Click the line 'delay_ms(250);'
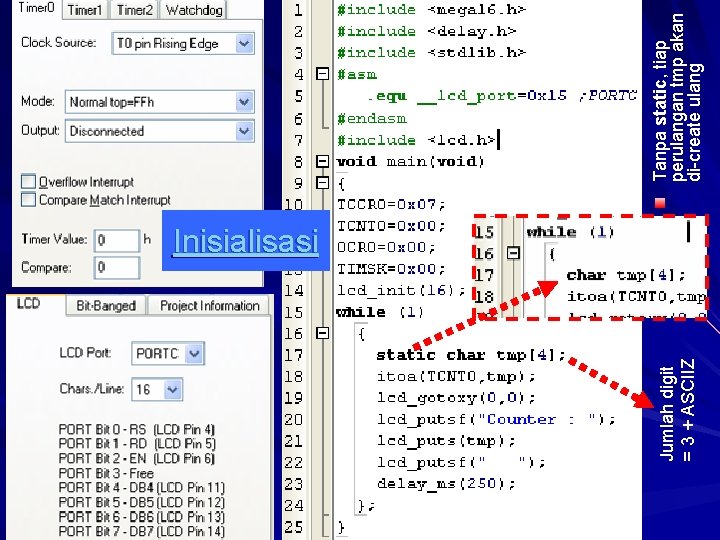Image resolution: width=720 pixels, height=540 pixels. coord(446,484)
